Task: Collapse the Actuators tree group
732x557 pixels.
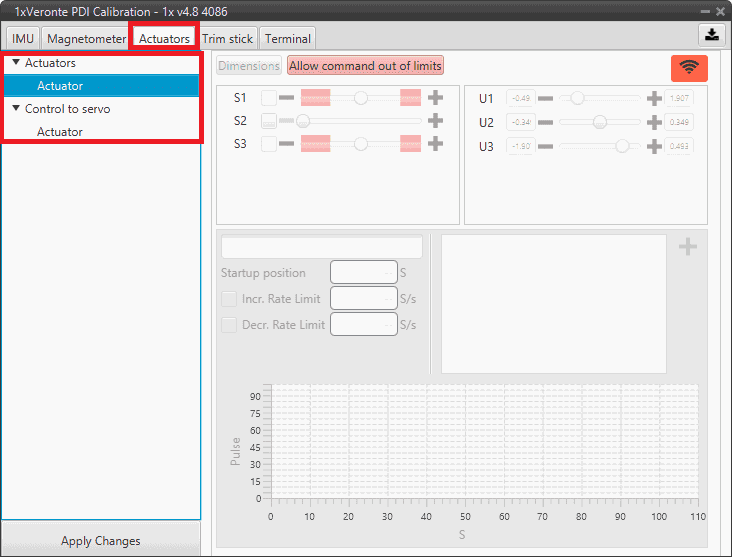Action: 16,63
